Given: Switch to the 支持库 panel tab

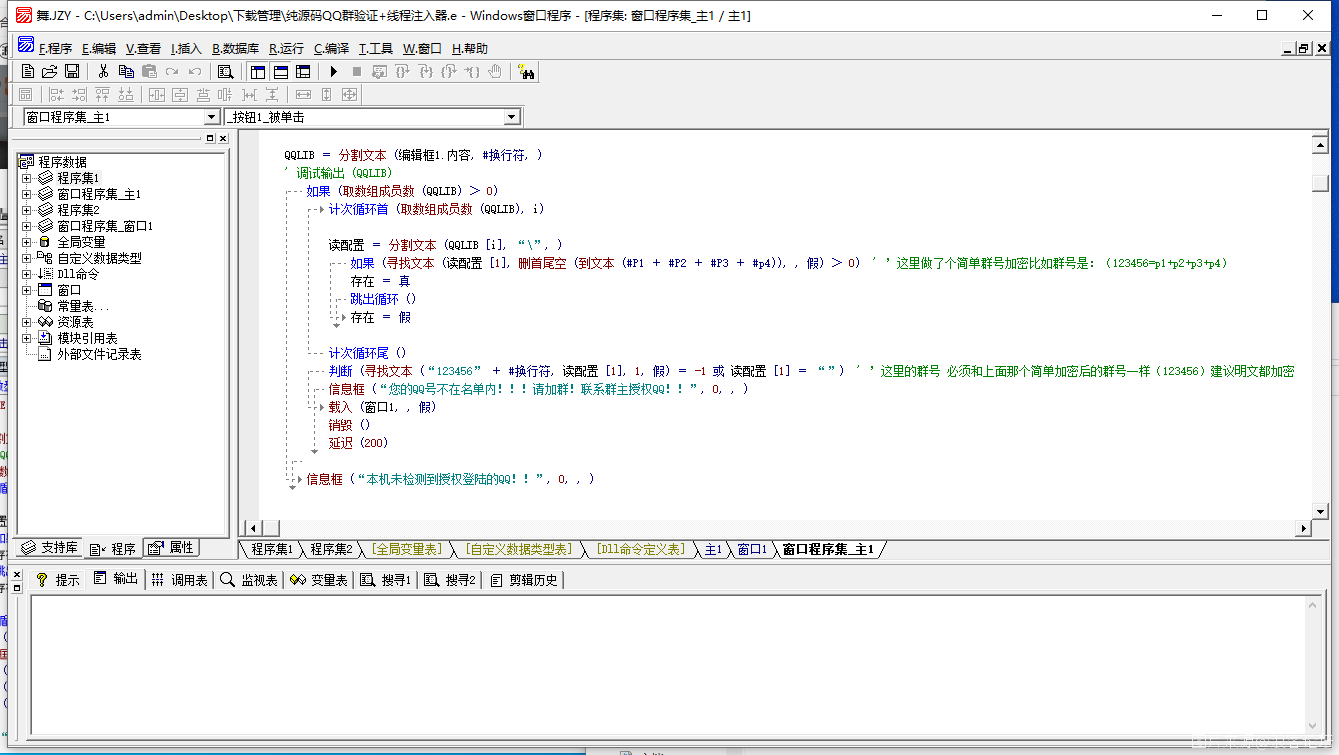Looking at the screenshot, I should pyautogui.click(x=49, y=548).
